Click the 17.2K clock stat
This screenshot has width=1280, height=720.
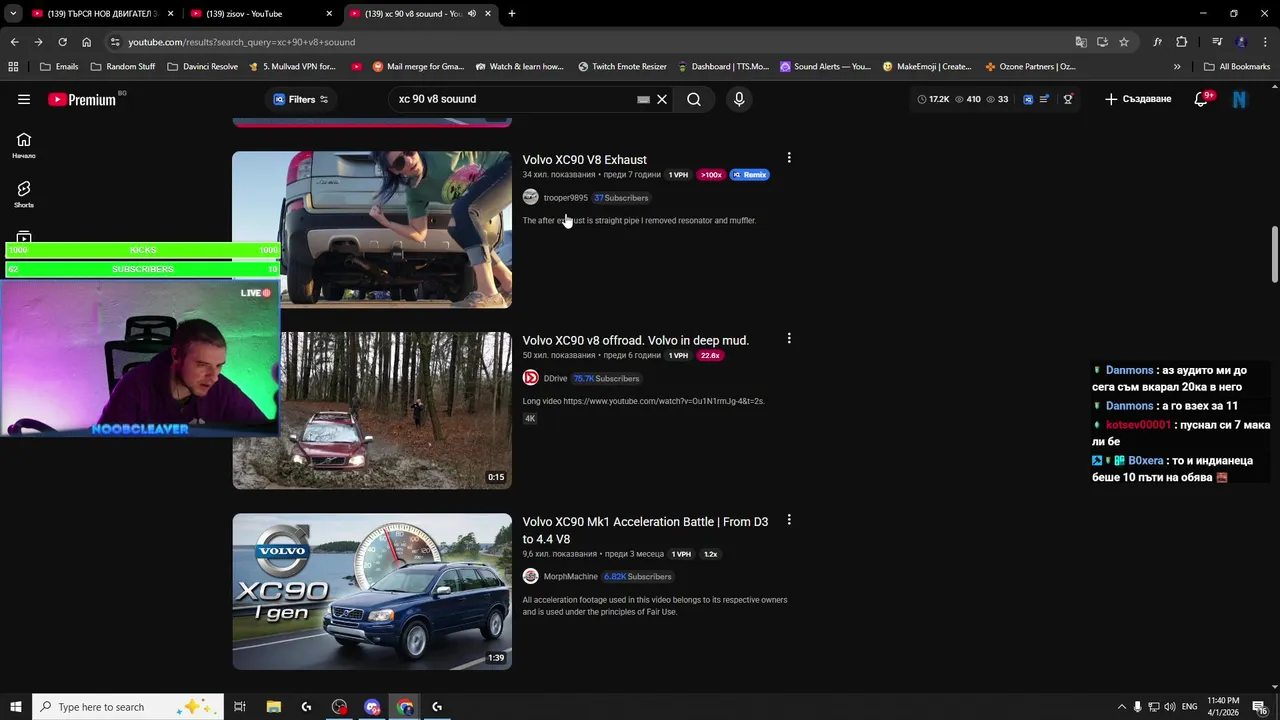933,99
